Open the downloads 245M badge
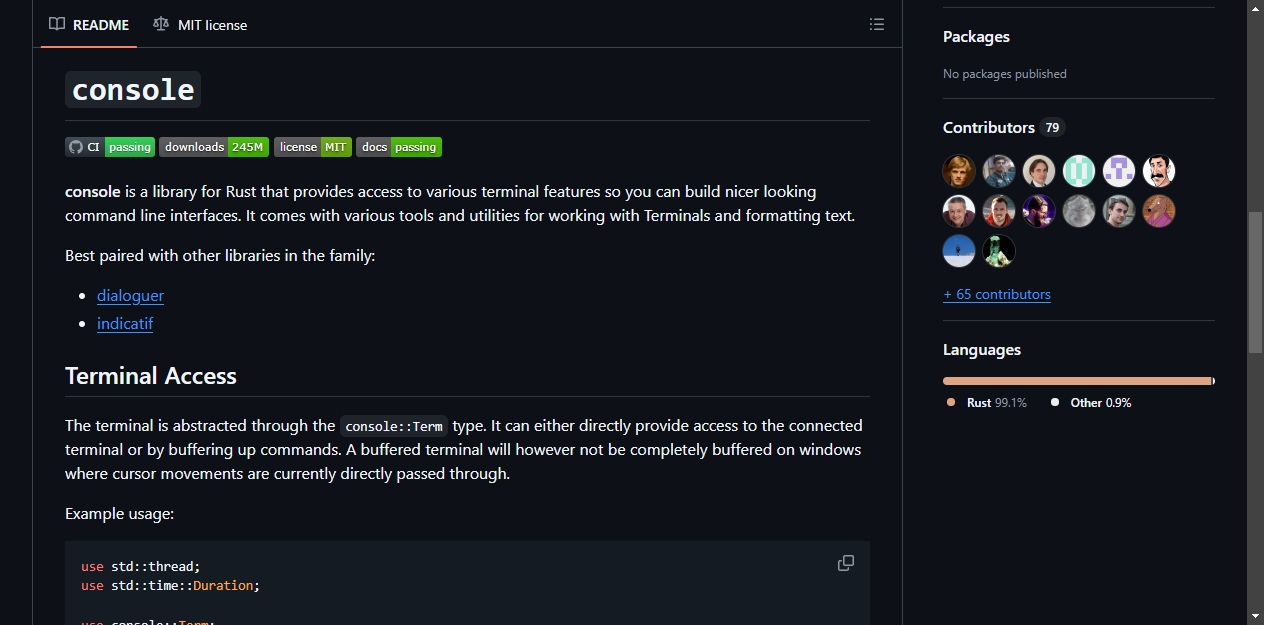This screenshot has width=1264, height=625. click(x=214, y=147)
